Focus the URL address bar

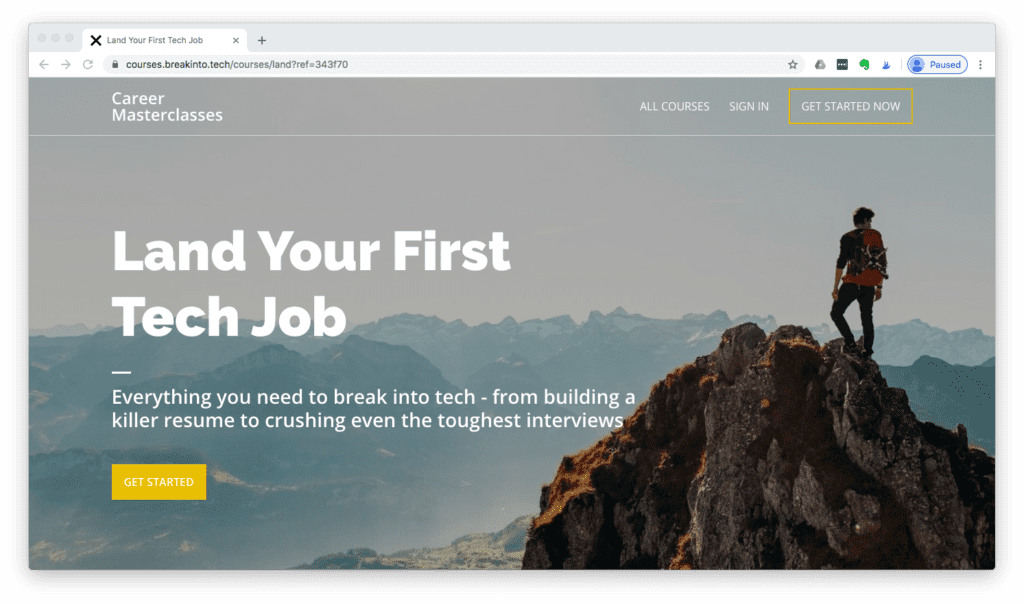pyautogui.click(x=451, y=65)
